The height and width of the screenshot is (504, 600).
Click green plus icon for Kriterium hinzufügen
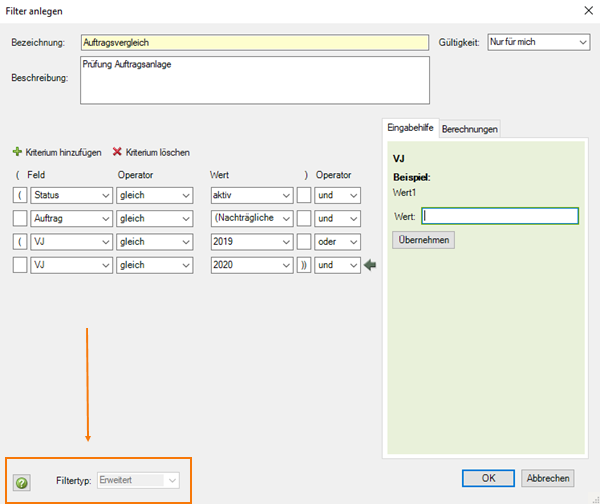tap(17, 152)
